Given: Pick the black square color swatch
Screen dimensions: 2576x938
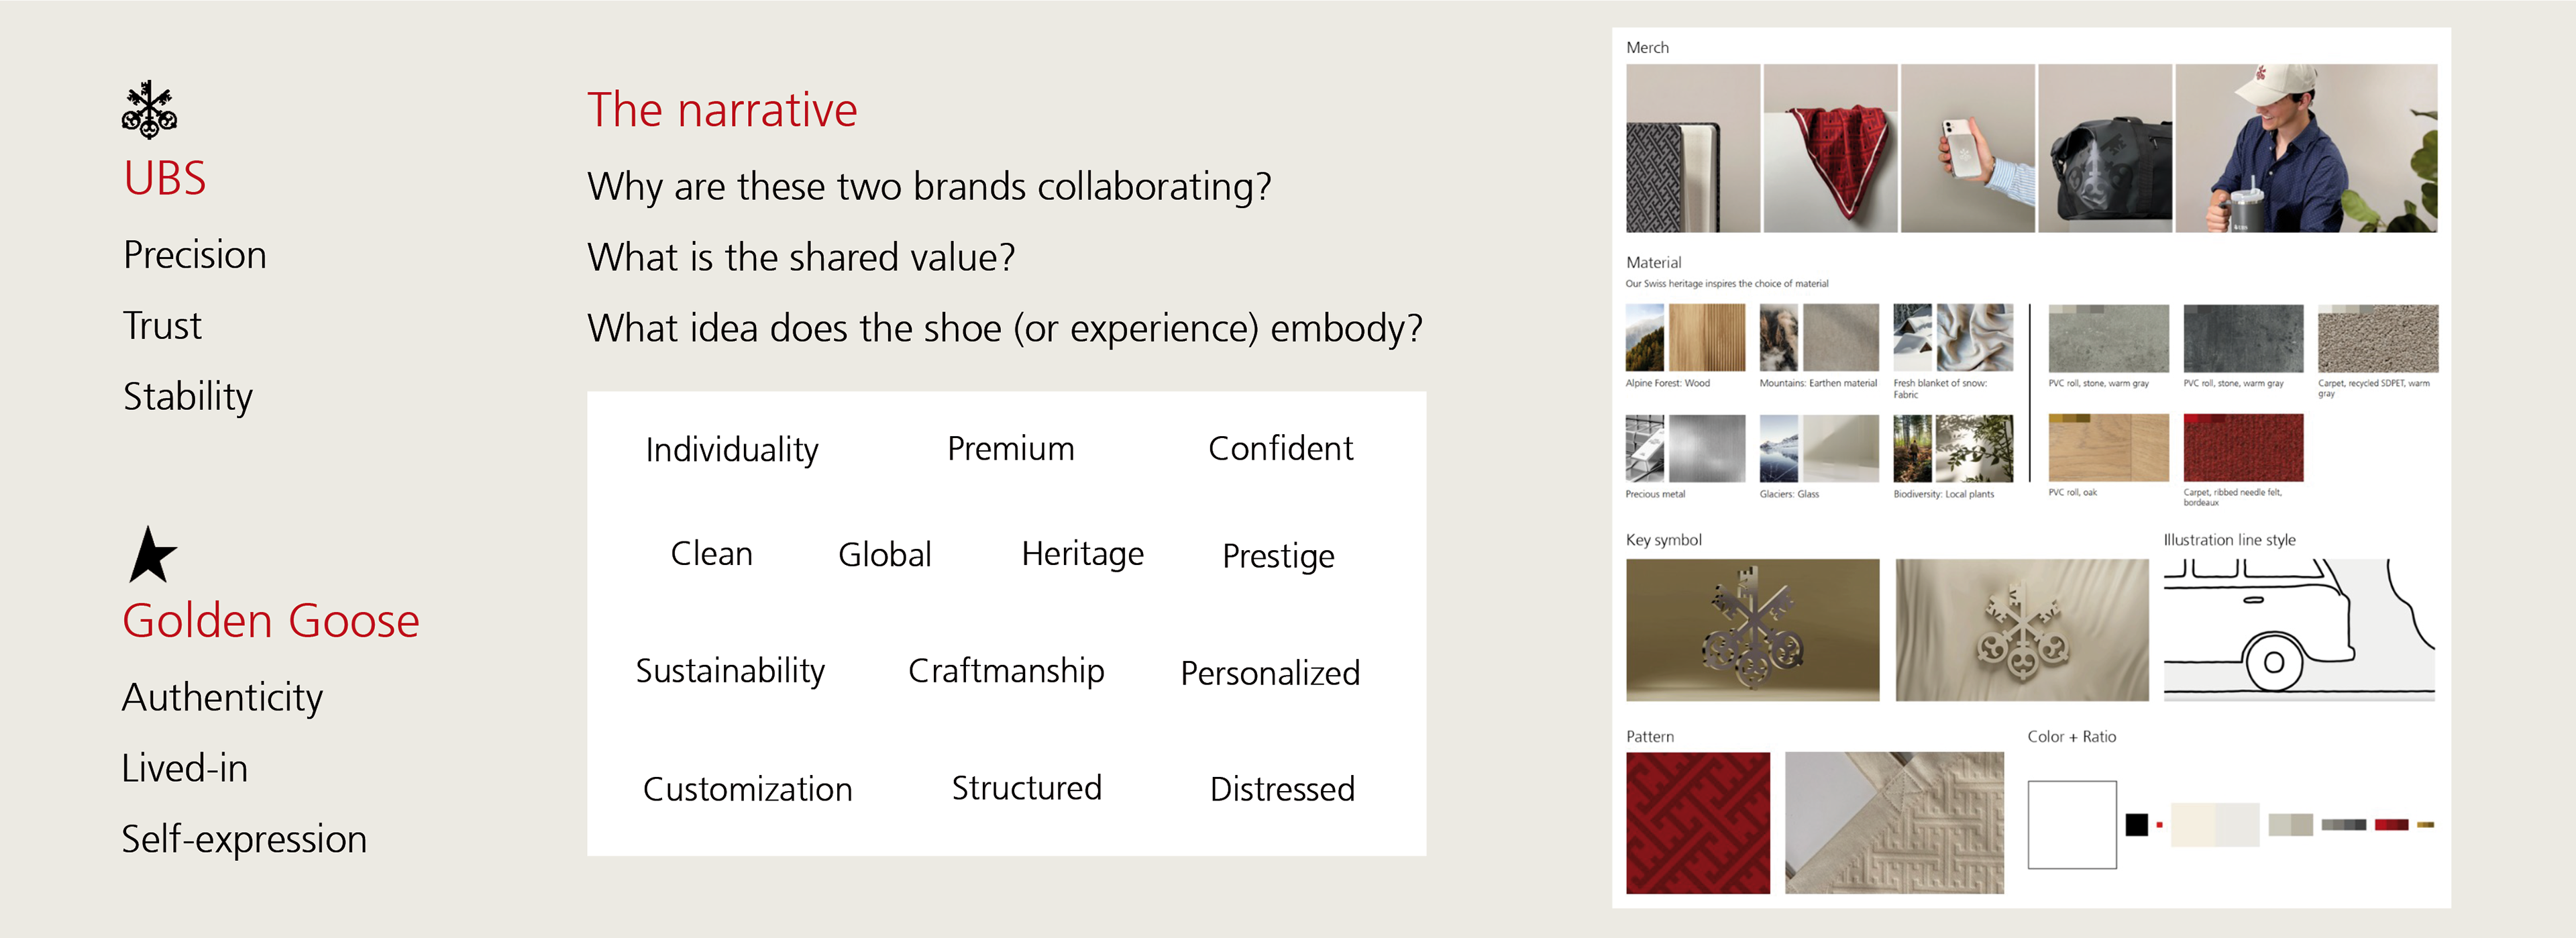Looking at the screenshot, I should click(2136, 824).
